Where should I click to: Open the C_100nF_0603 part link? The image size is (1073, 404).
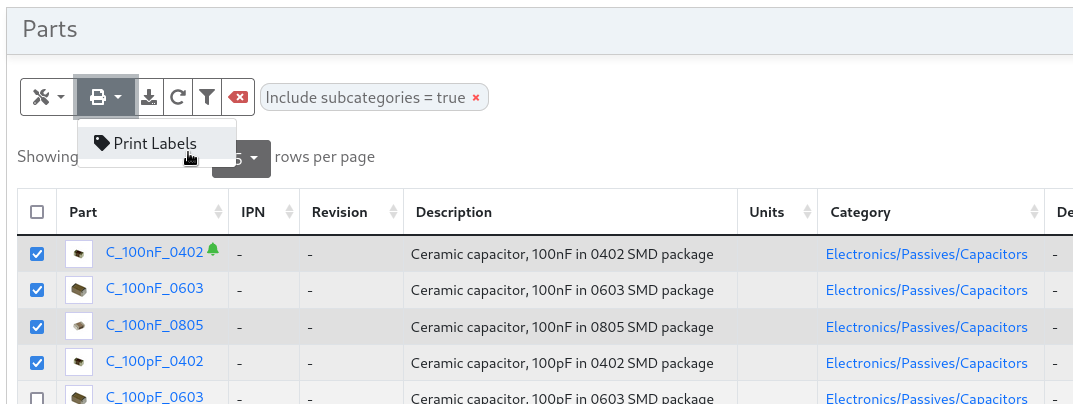tap(154, 290)
